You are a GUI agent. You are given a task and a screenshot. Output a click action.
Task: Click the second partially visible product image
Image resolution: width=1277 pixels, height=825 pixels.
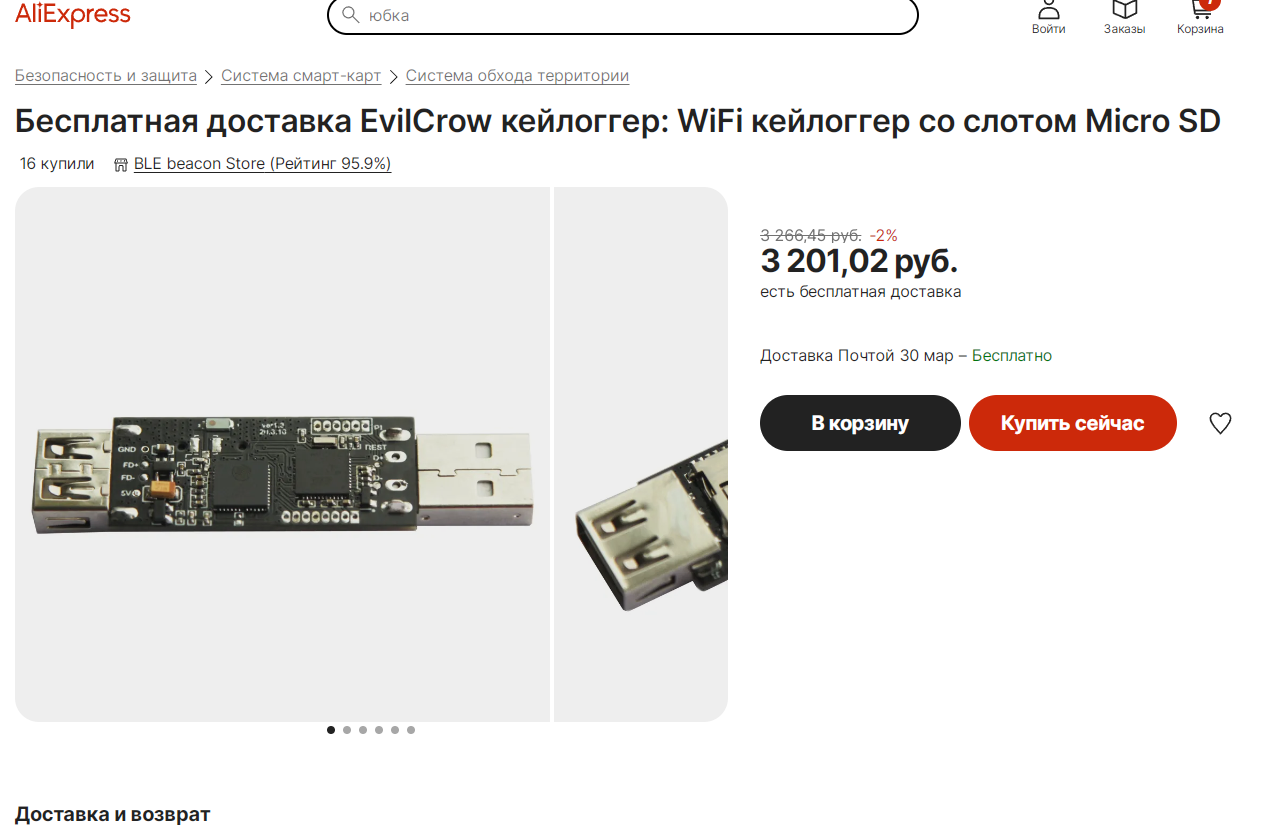[641, 454]
